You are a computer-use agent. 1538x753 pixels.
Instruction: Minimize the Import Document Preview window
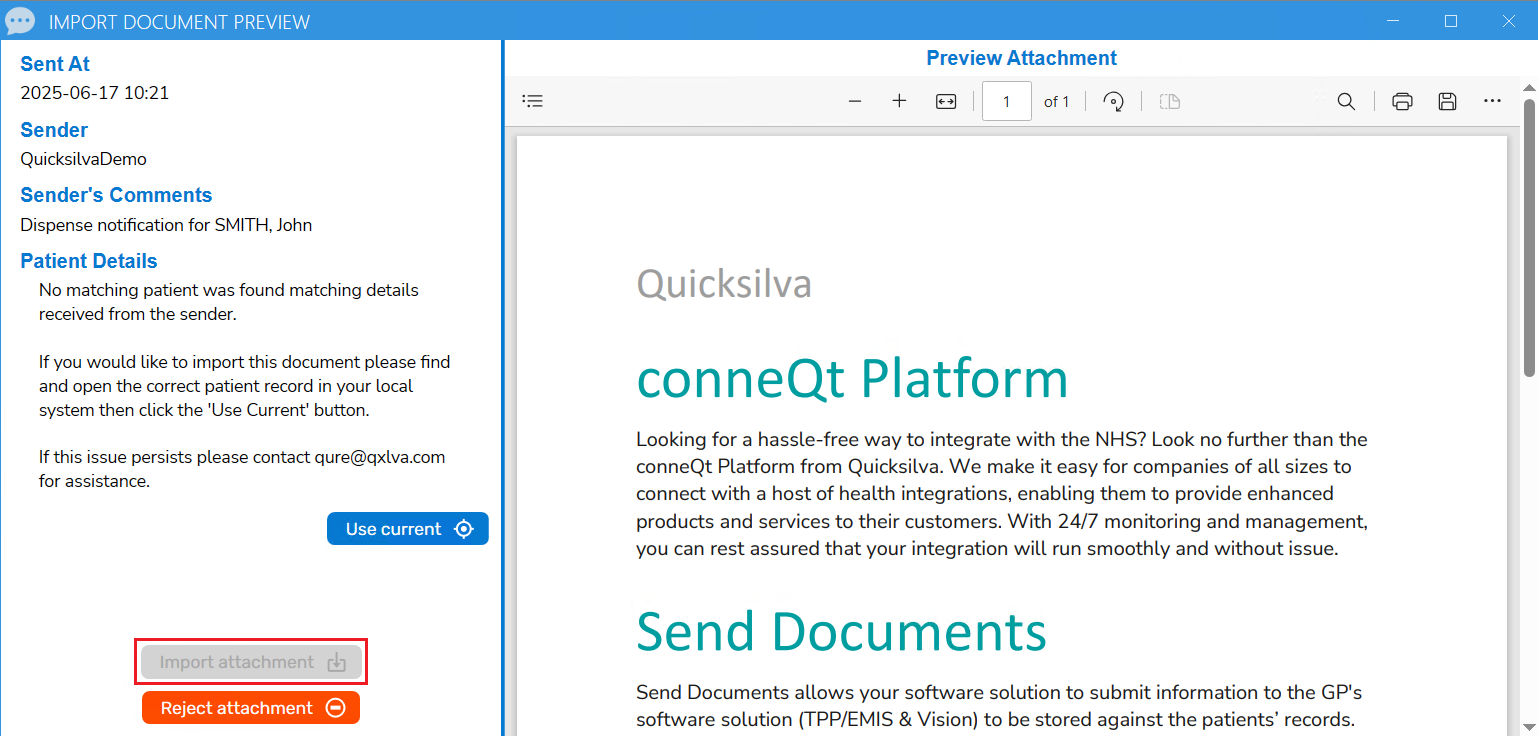pyautogui.click(x=1393, y=21)
